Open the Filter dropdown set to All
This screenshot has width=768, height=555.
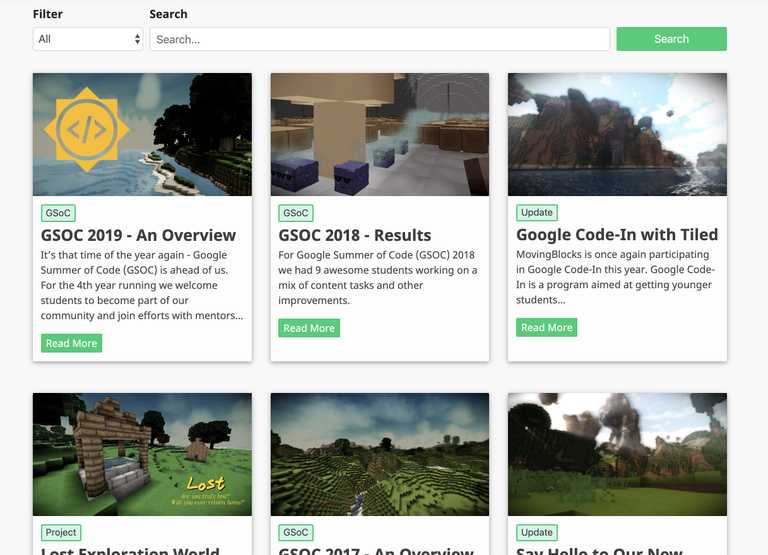click(88, 39)
